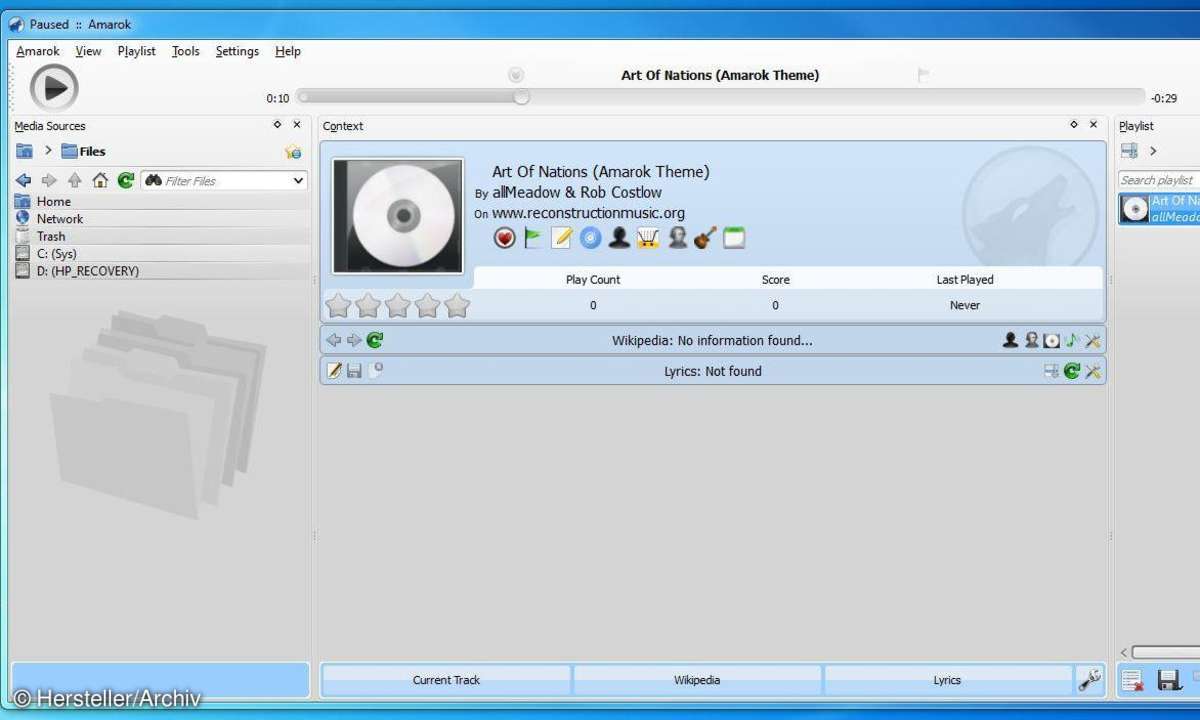The image size is (1200, 720).
Task: Click the black artist silhouette icon under title
Action: pos(620,238)
